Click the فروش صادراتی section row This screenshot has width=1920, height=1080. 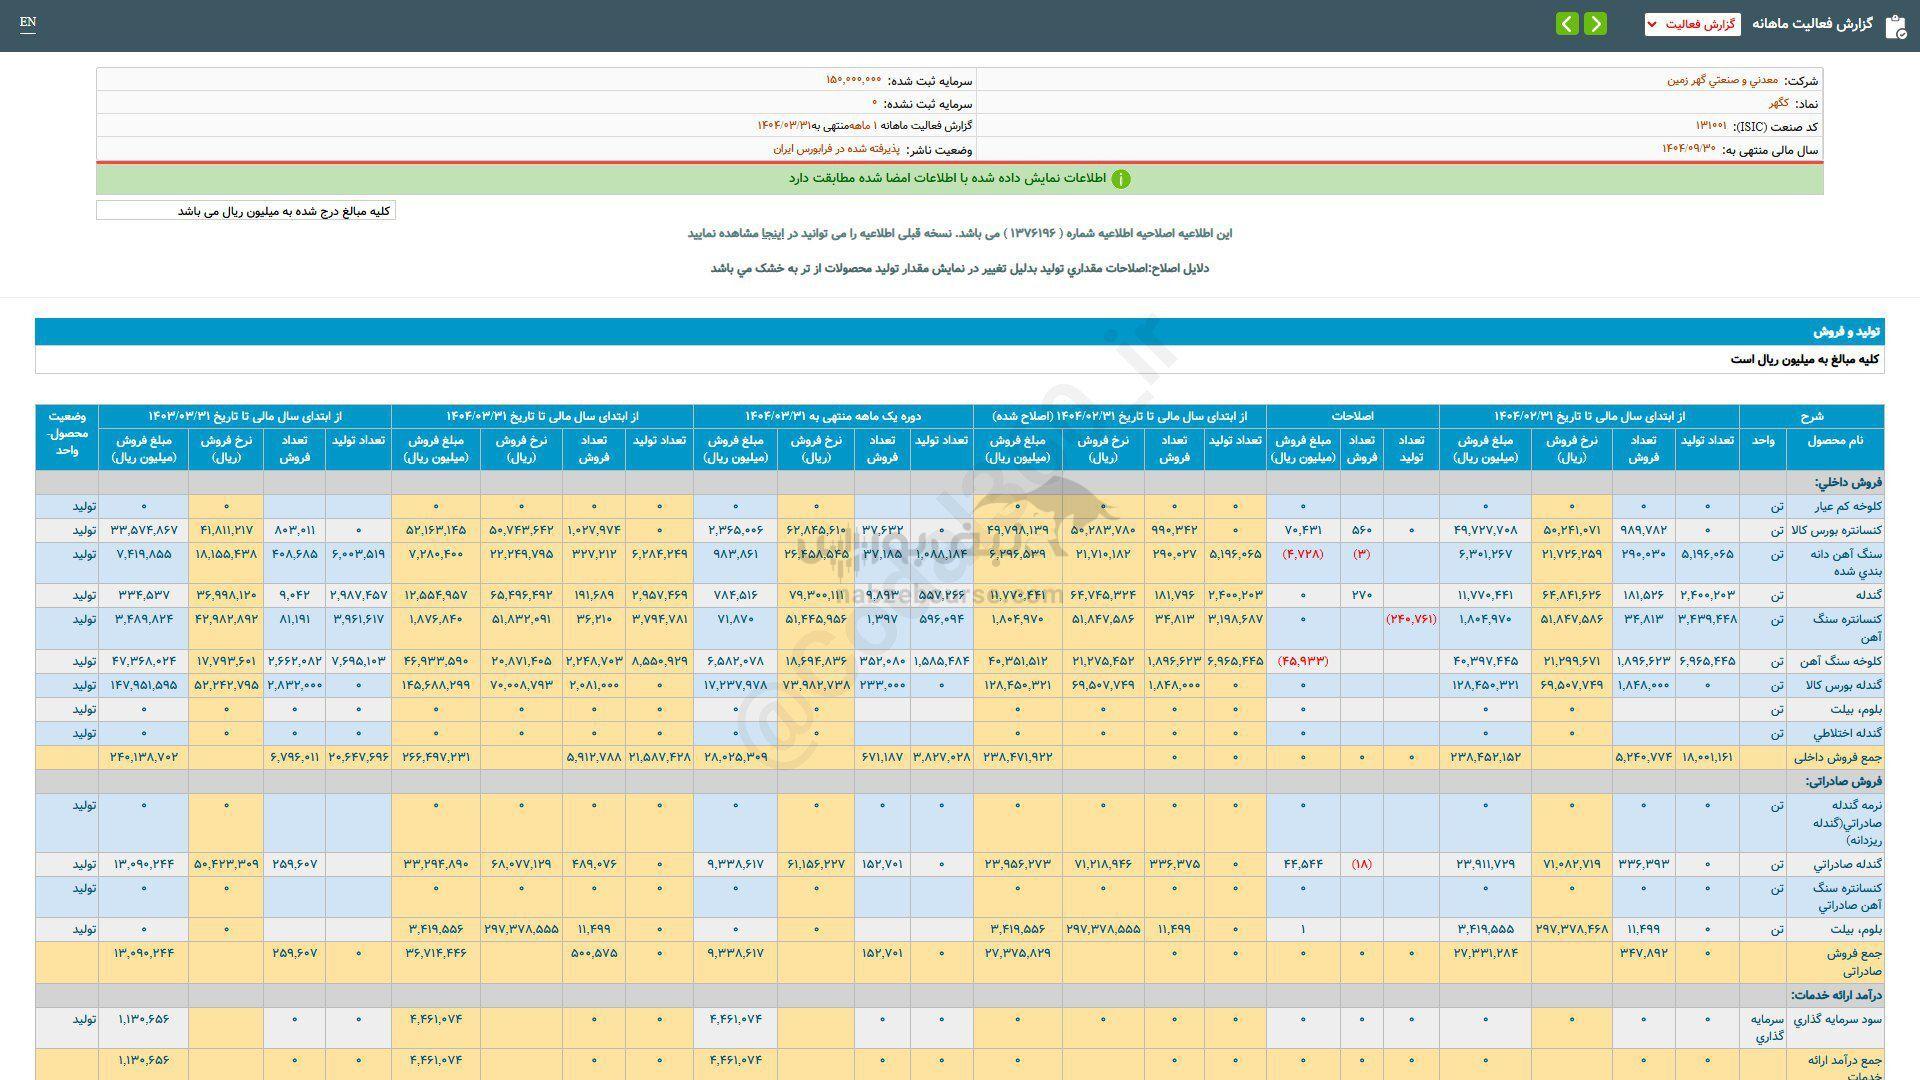pos(1848,781)
